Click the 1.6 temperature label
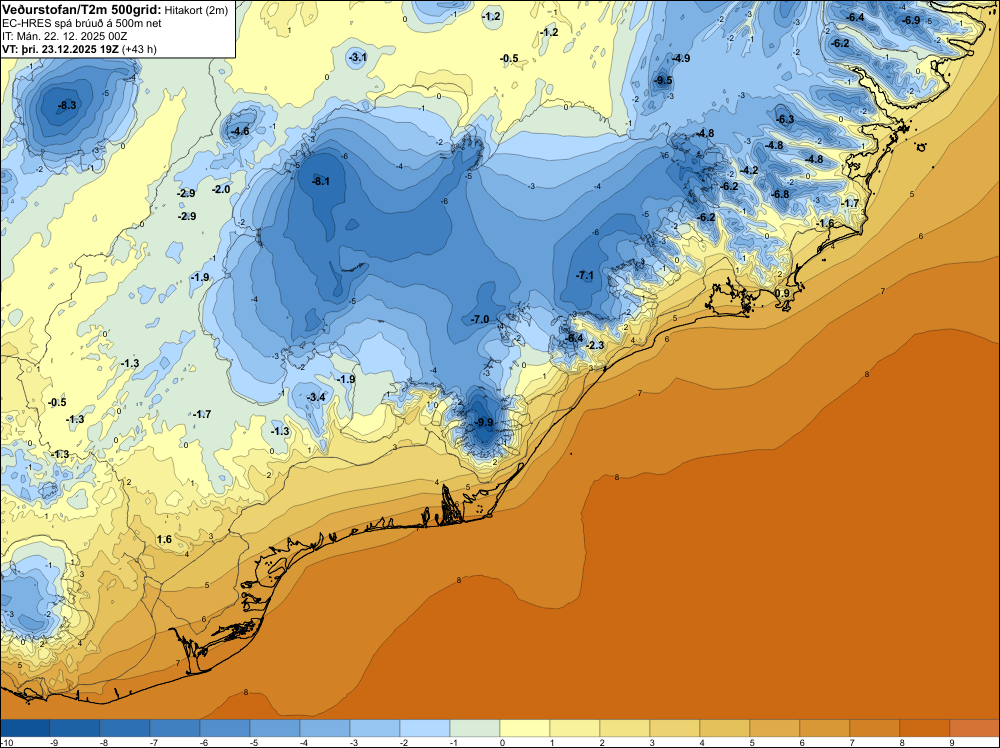The image size is (1000, 748). [164, 539]
